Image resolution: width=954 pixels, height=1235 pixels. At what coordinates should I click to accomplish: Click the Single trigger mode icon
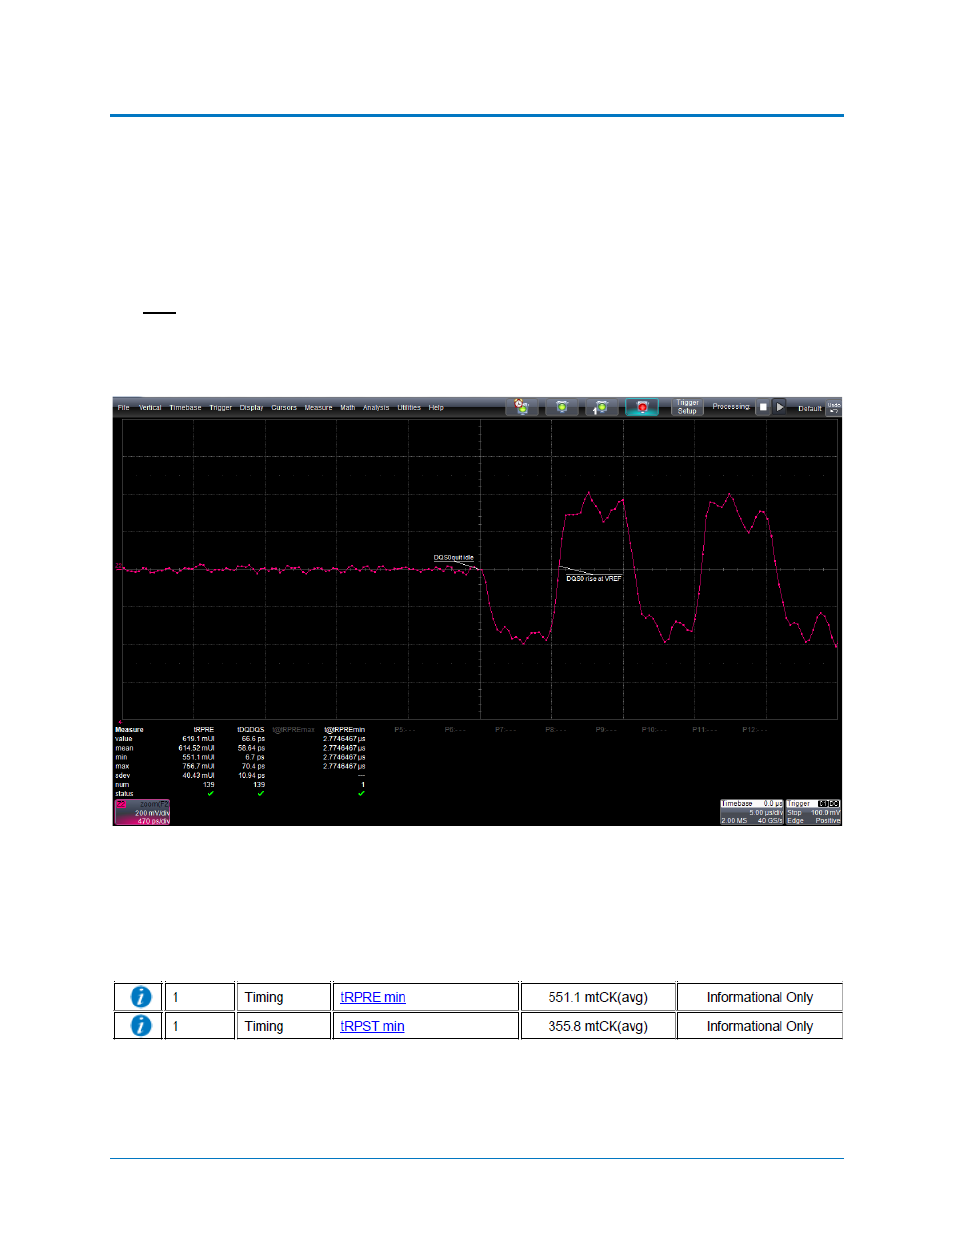tap(601, 407)
